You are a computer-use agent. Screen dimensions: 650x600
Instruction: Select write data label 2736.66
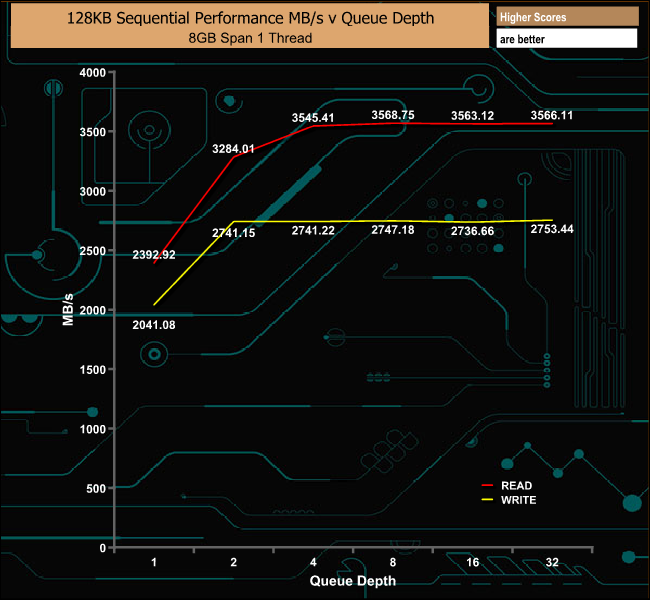[x=472, y=231]
